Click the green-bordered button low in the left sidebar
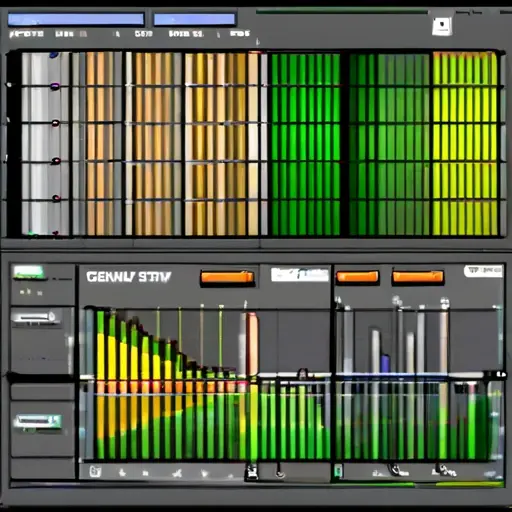This screenshot has width=512, height=512. coord(39,422)
